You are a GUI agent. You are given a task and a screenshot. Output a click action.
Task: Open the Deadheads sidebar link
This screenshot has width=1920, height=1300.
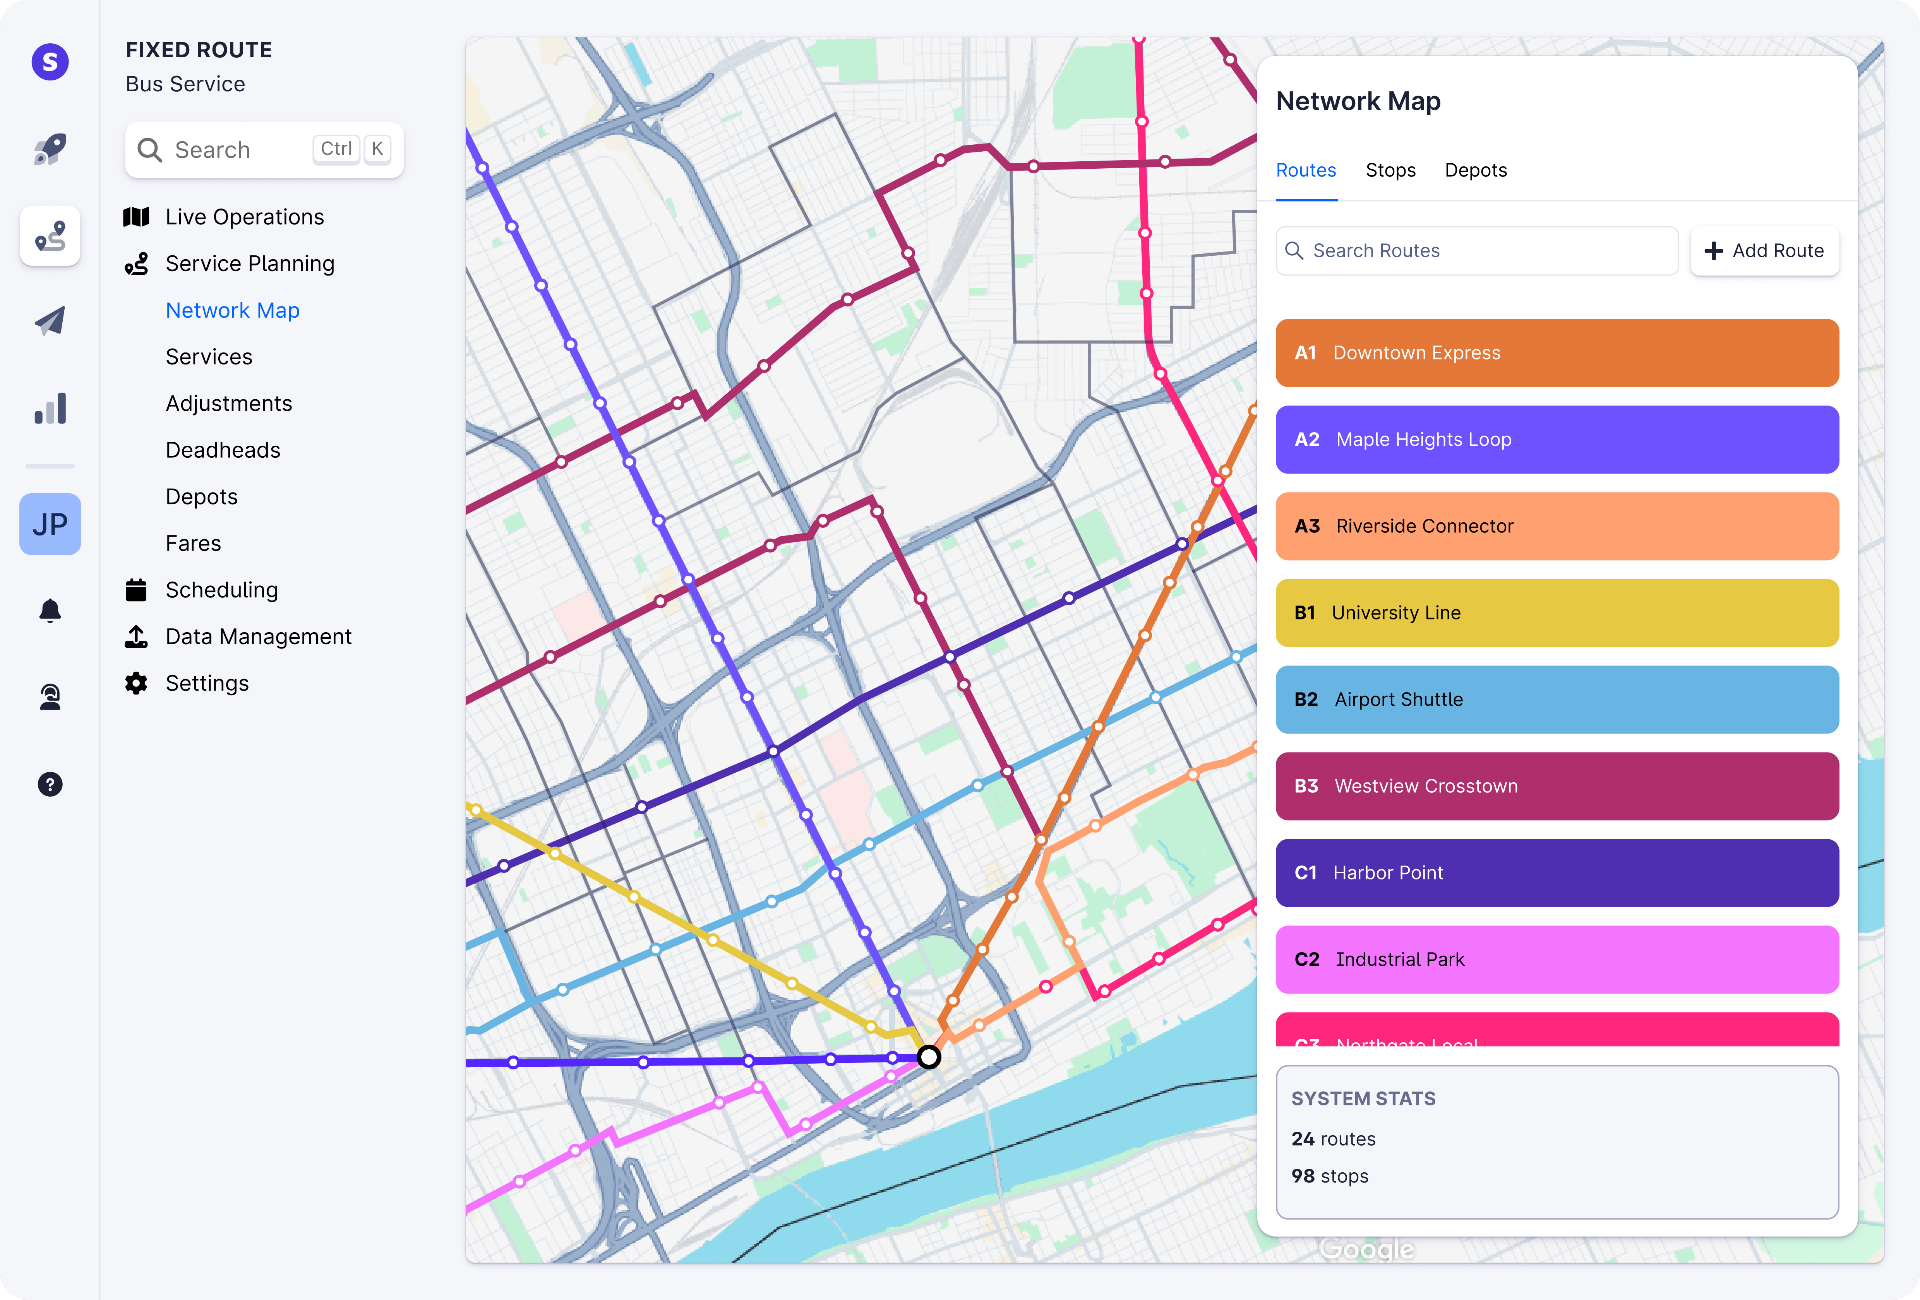pos(223,450)
